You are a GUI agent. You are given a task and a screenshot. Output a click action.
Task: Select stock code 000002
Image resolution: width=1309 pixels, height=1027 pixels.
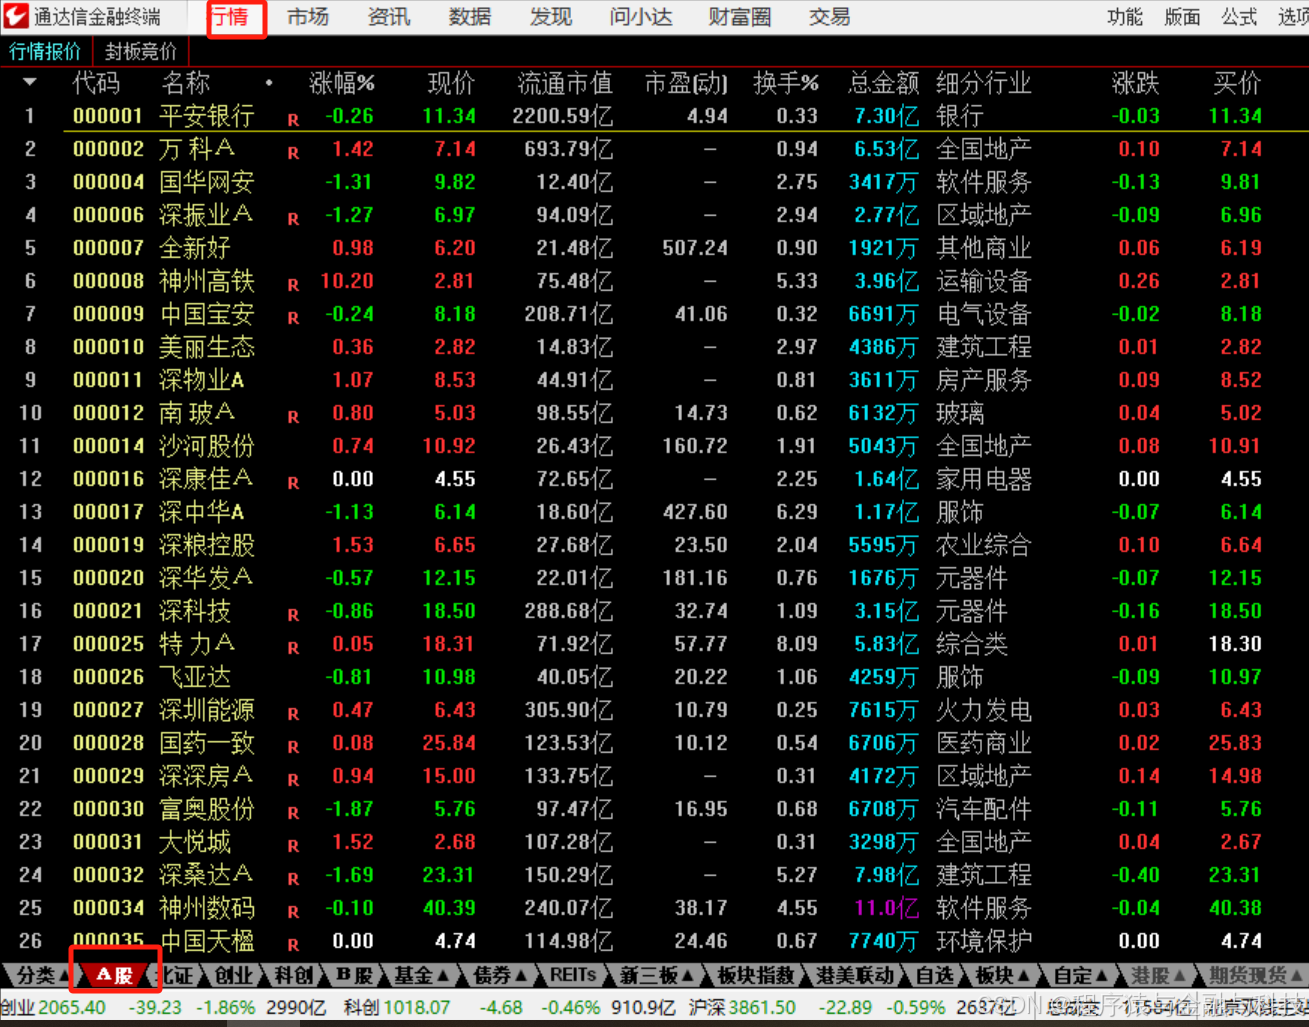click(108, 149)
